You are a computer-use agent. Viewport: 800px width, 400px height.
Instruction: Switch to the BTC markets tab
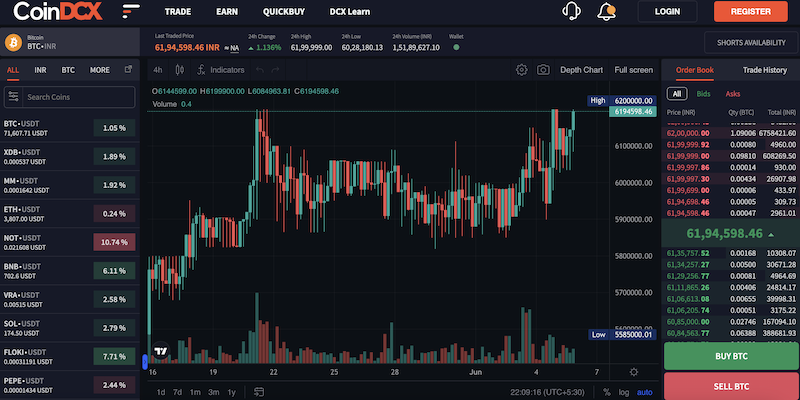point(68,70)
